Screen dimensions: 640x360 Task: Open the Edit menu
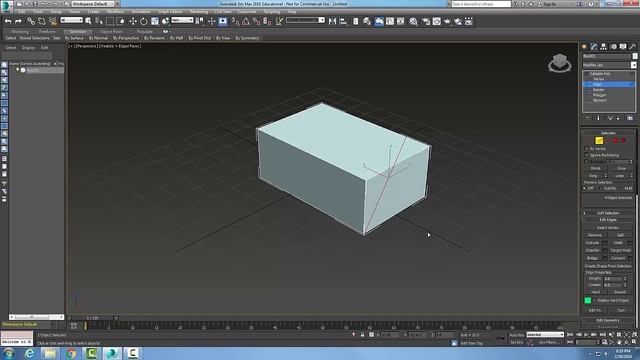(x=22, y=11)
